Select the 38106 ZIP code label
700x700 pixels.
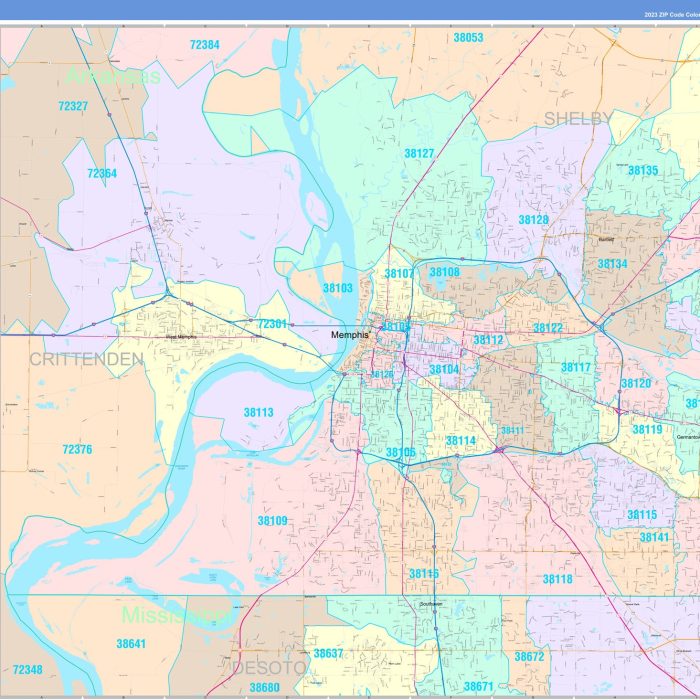pyautogui.click(x=401, y=453)
